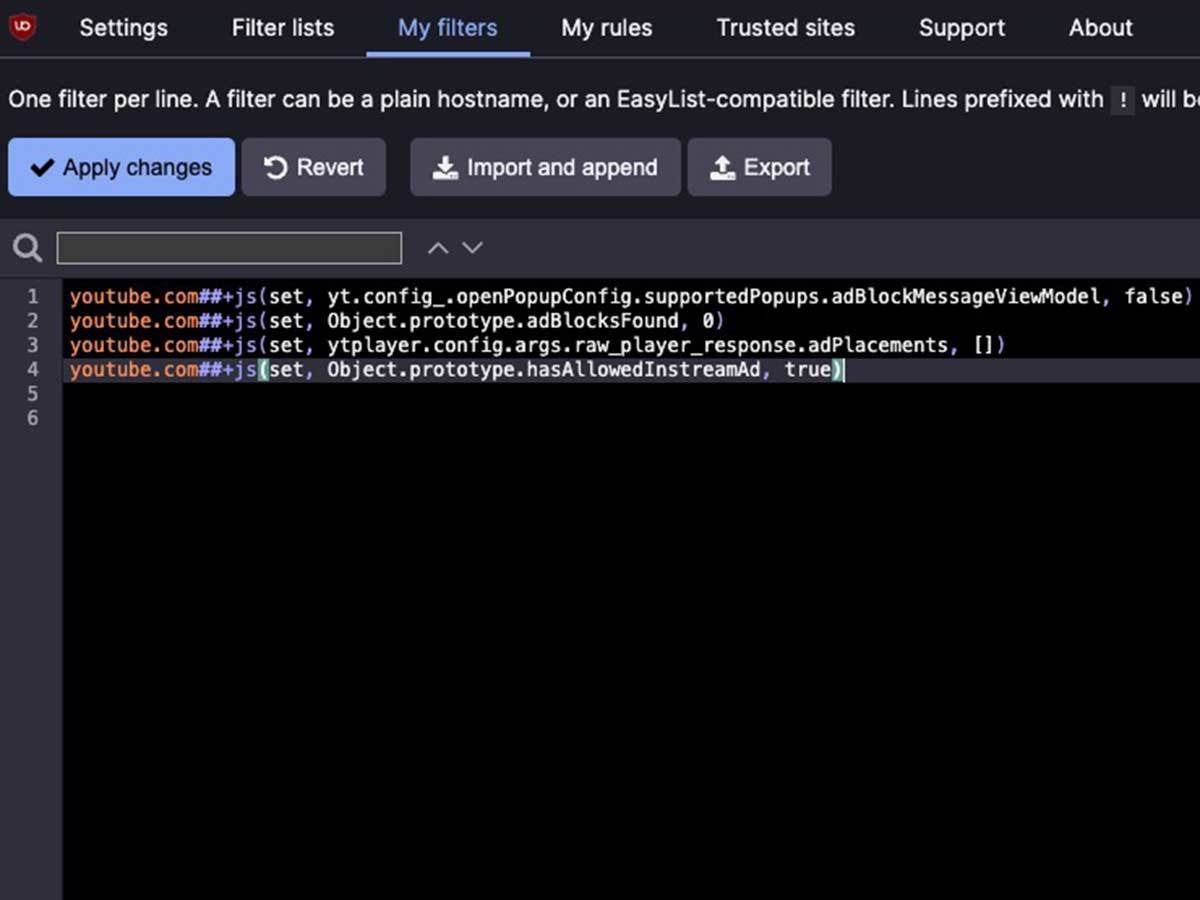Jump to next search match arrow
This screenshot has width=1200, height=900.
pyautogui.click(x=472, y=248)
